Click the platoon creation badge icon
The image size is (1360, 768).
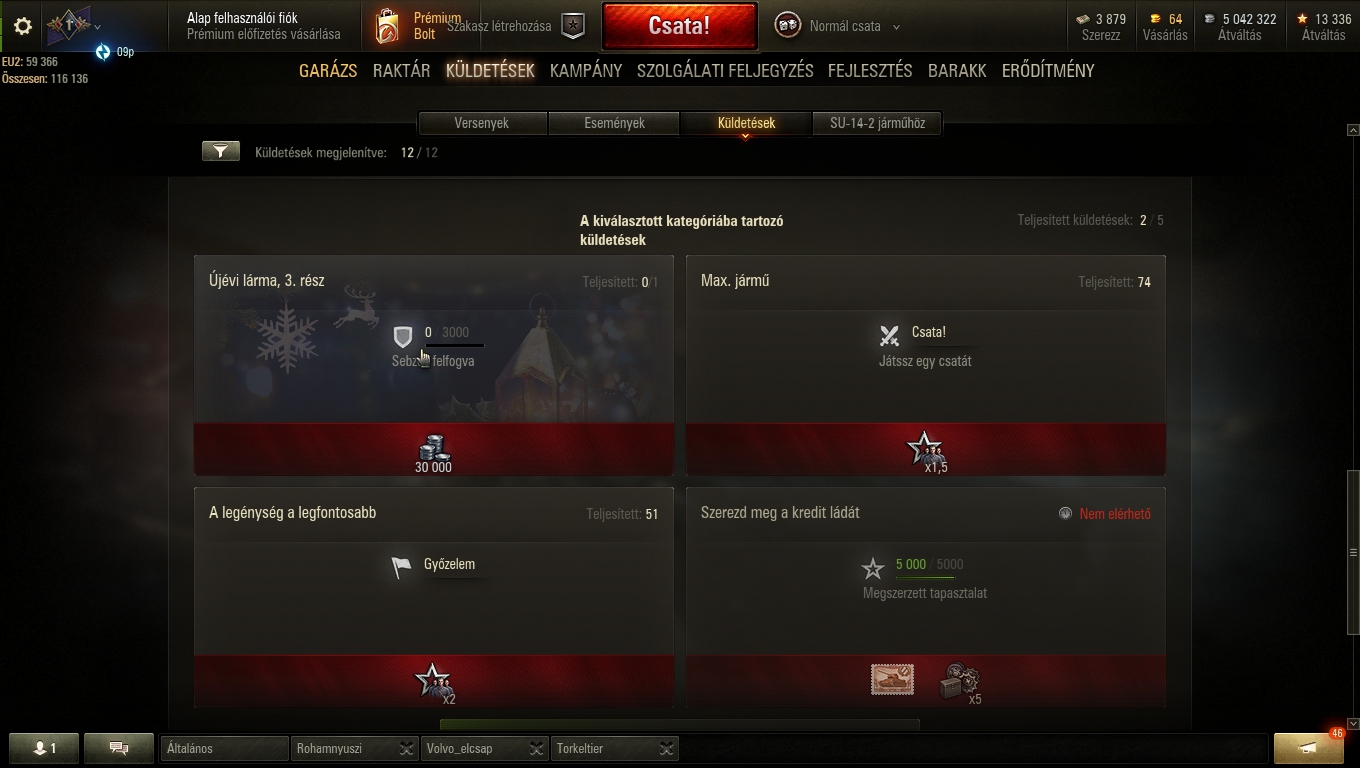coord(573,27)
